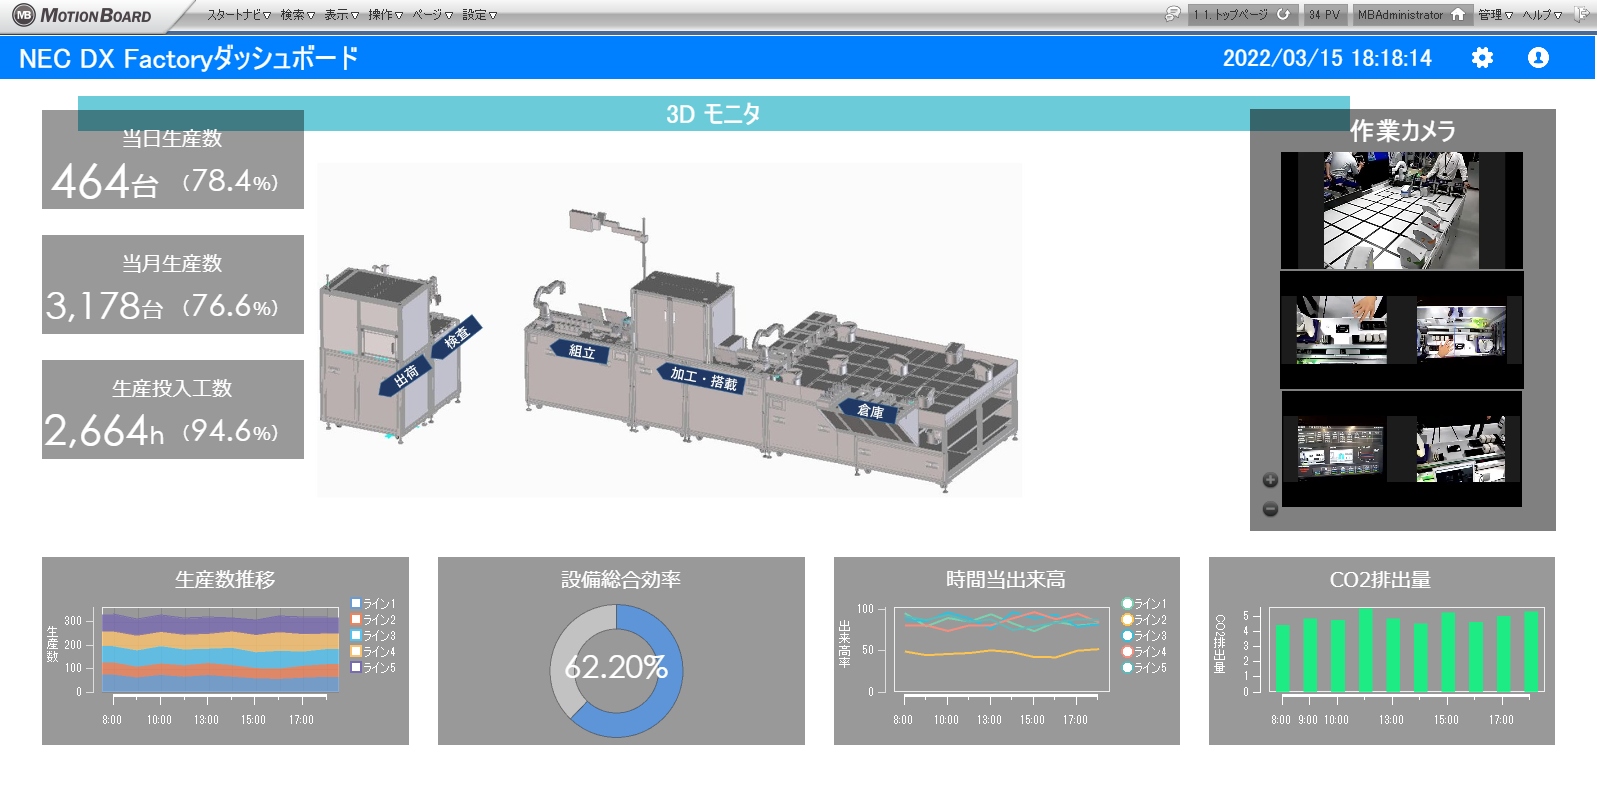Toggle ライン3 in 生産数推移 legend
Viewport: 1597px width, 787px height.
pyautogui.click(x=373, y=636)
